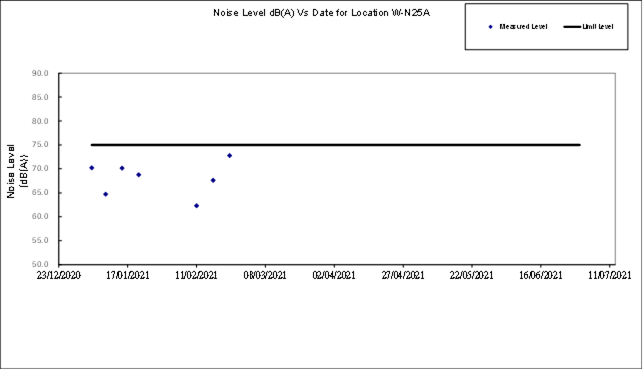Select the data point near 64.5 dB
The width and height of the screenshot is (643, 370).
point(106,194)
